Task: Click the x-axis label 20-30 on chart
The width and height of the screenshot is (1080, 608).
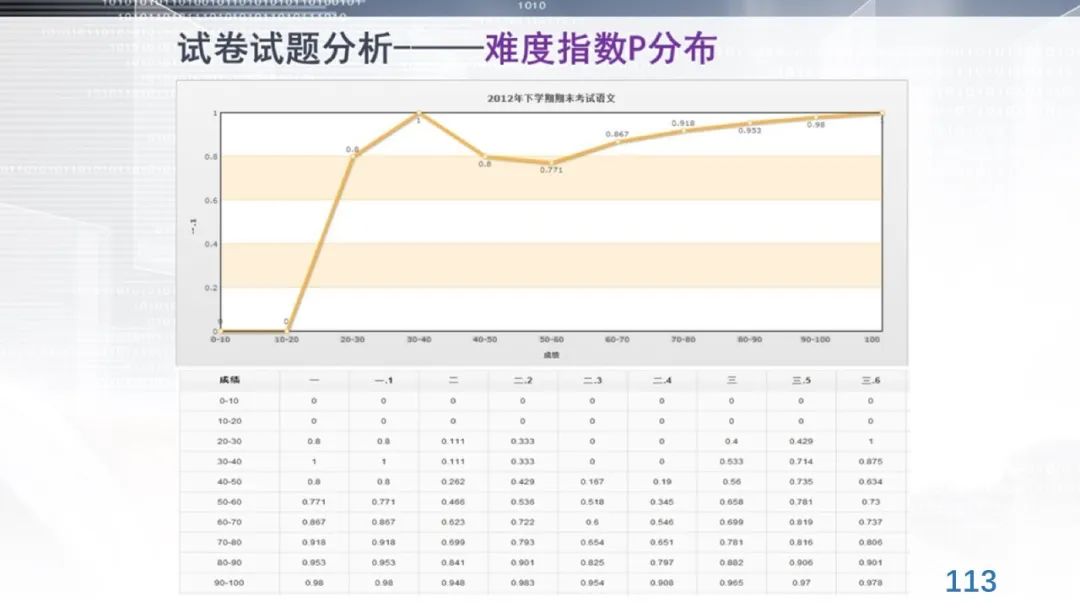Action: tap(353, 339)
